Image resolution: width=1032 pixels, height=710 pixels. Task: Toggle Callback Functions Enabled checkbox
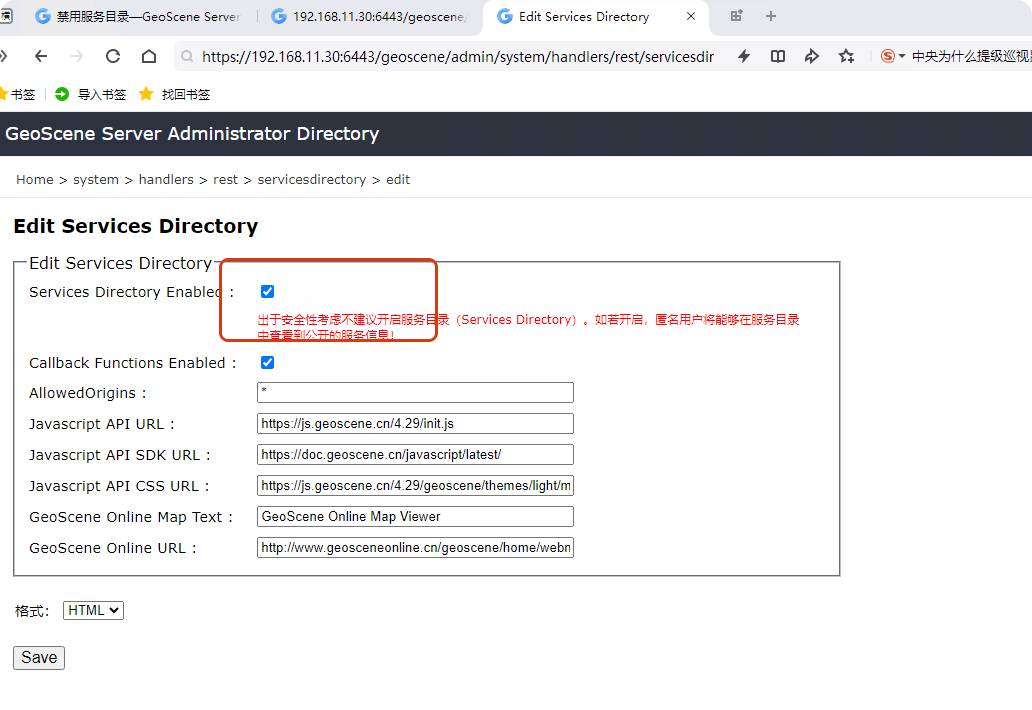pos(267,363)
